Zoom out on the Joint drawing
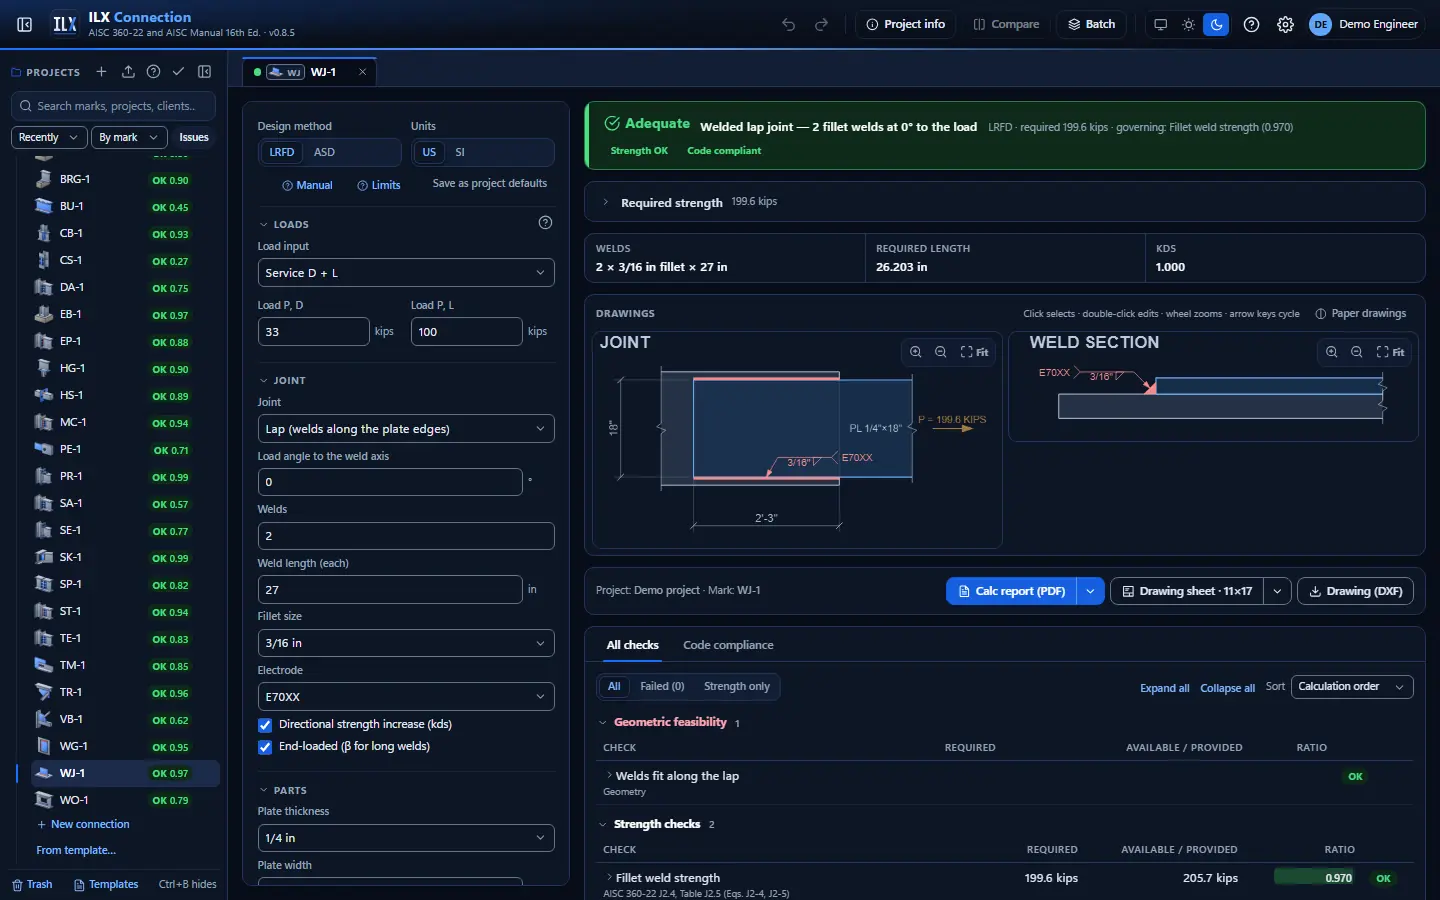The image size is (1440, 900). 941,352
